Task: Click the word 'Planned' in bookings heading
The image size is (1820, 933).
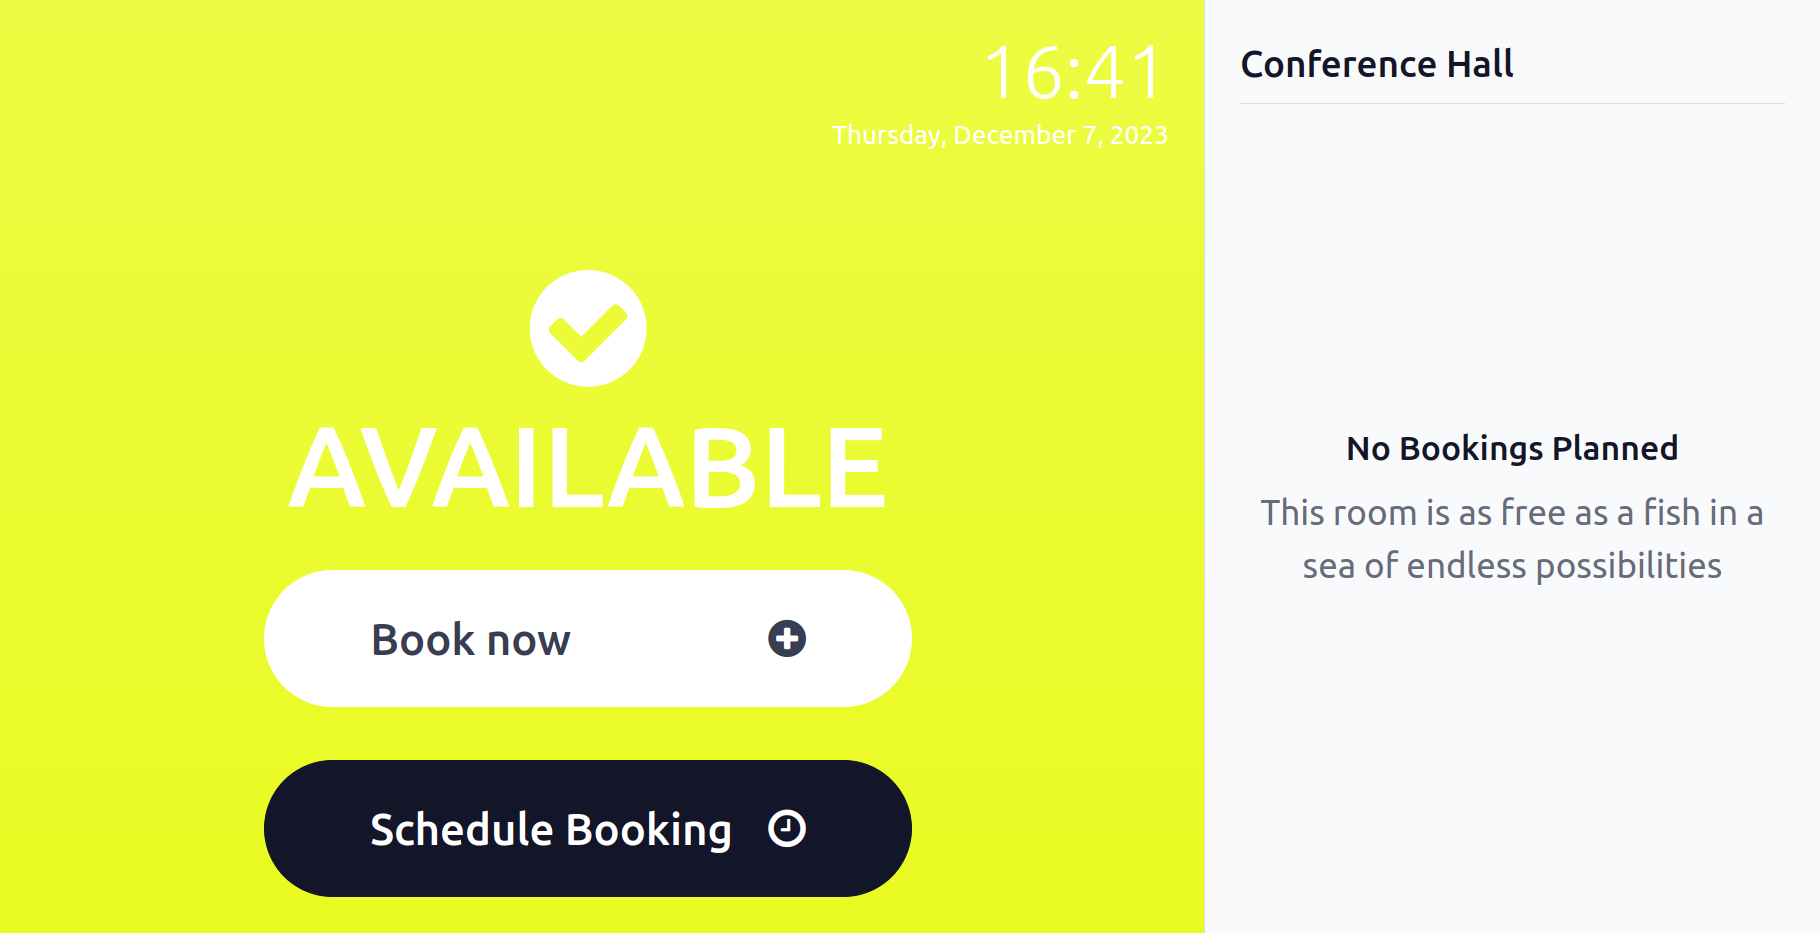Action: (x=1615, y=448)
